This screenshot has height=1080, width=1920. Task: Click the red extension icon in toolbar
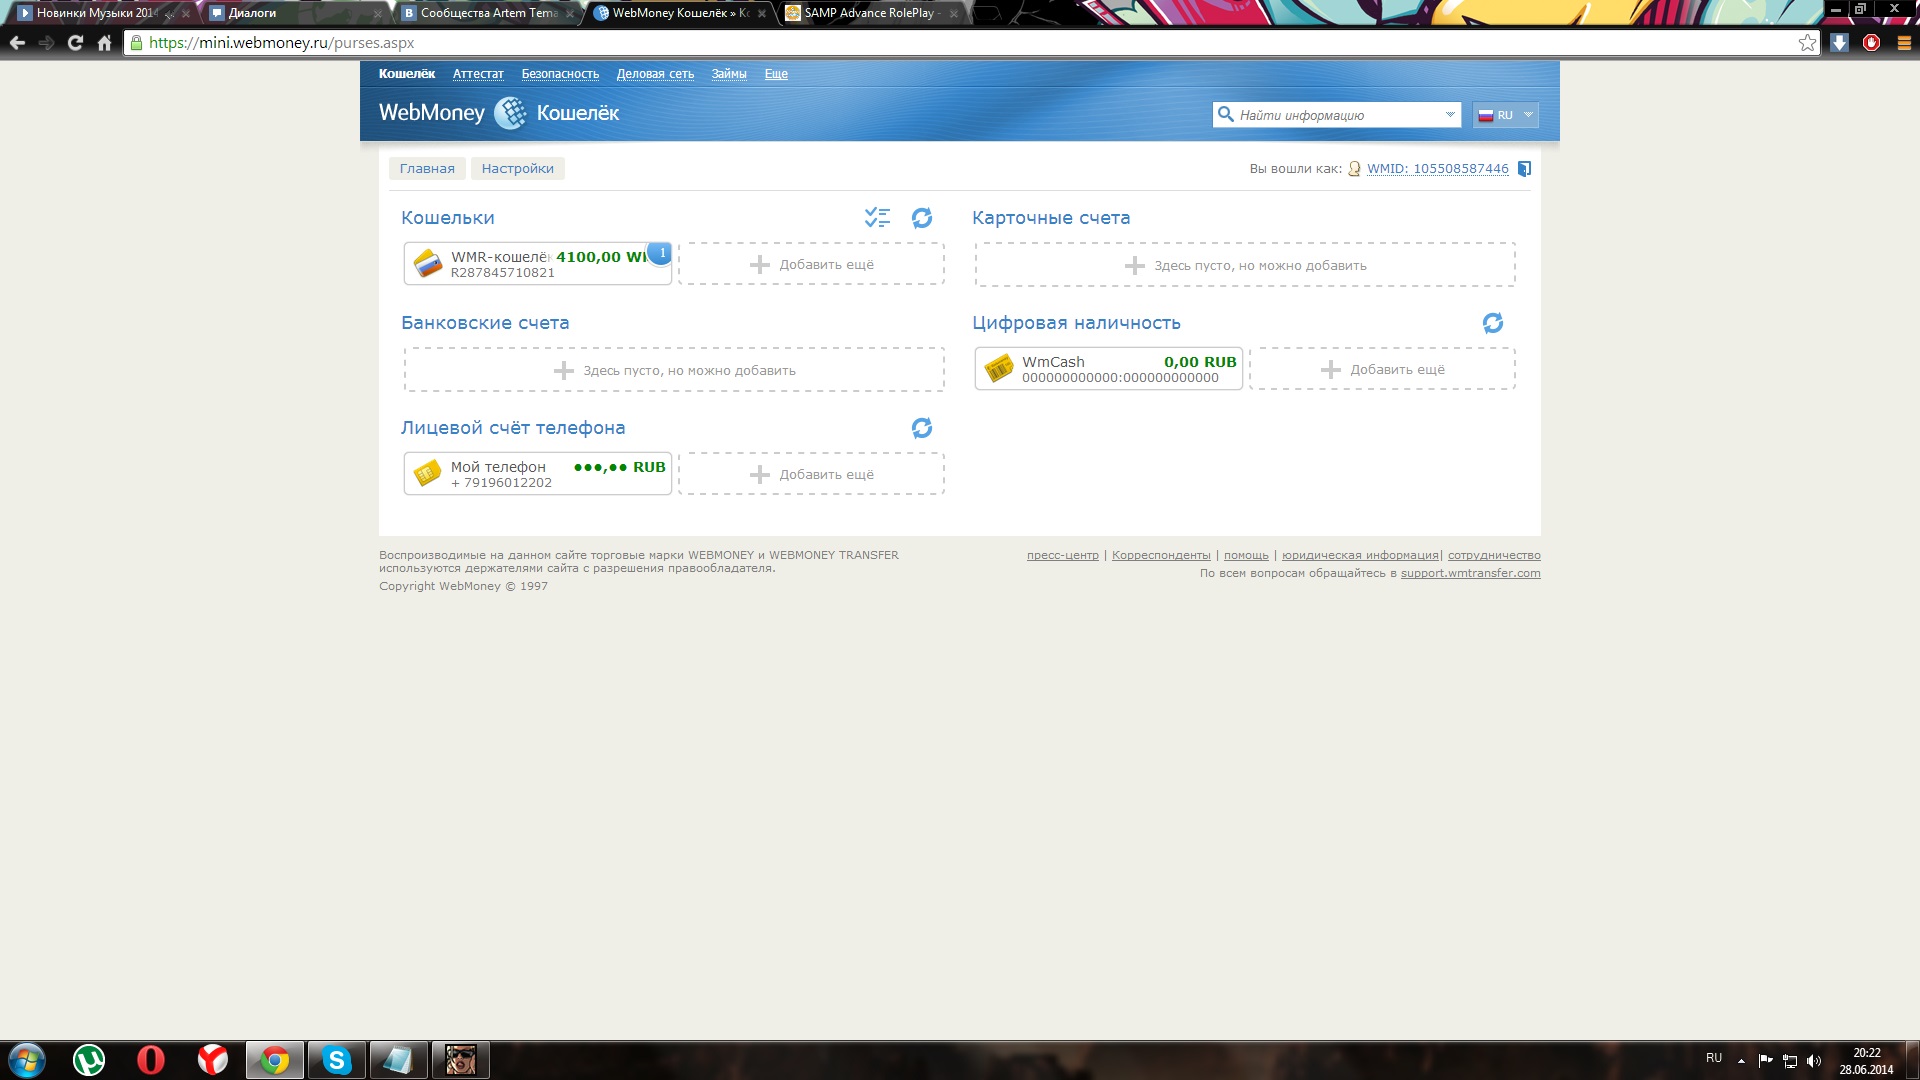tap(1872, 43)
